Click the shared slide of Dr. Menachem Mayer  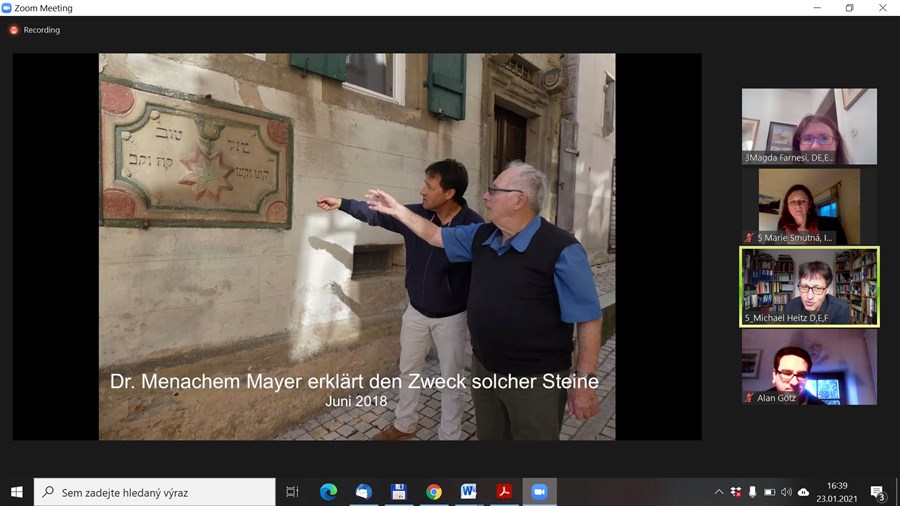[357, 246]
